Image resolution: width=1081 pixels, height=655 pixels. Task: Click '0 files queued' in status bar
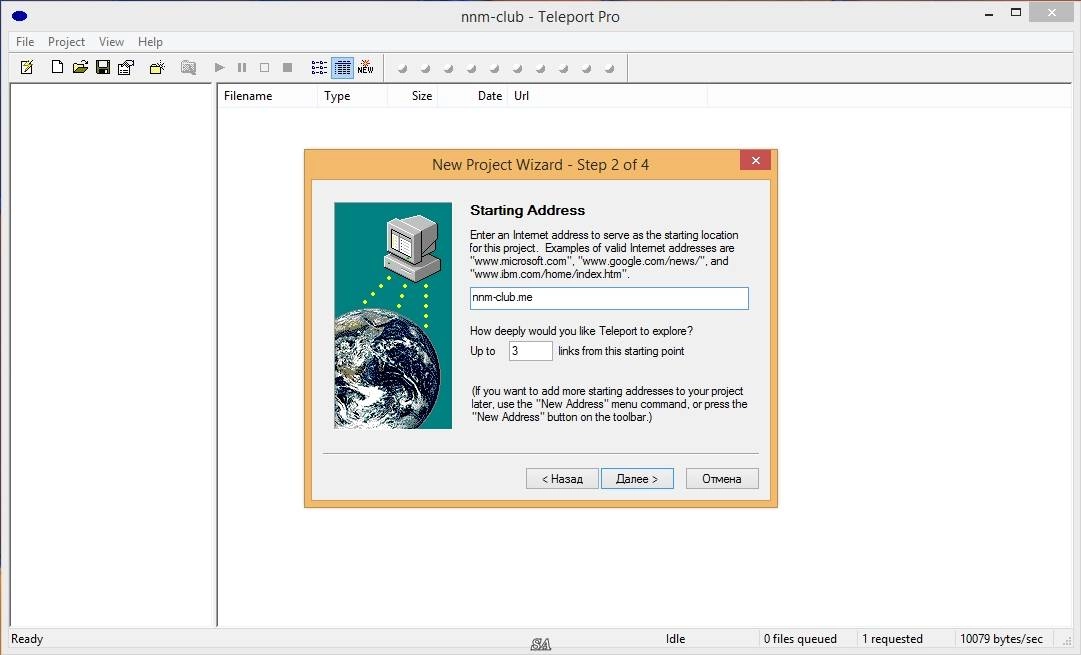[x=800, y=639]
